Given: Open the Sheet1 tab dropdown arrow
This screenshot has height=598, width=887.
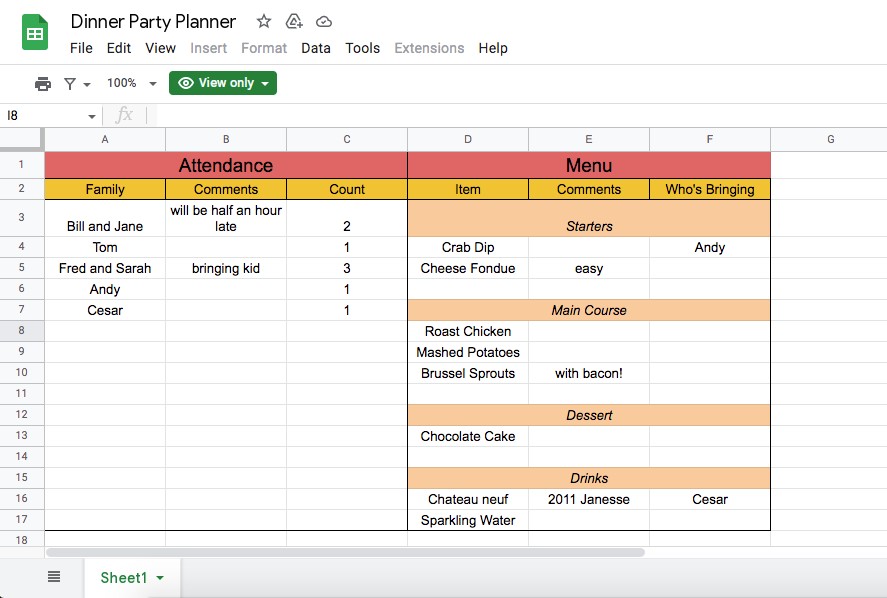Looking at the screenshot, I should (158, 577).
